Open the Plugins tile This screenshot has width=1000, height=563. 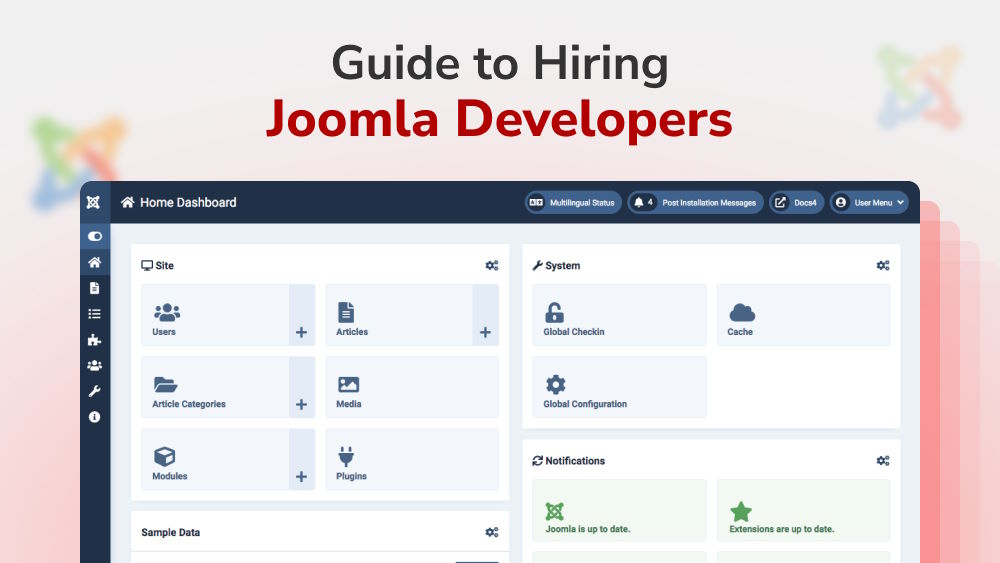(x=412, y=459)
